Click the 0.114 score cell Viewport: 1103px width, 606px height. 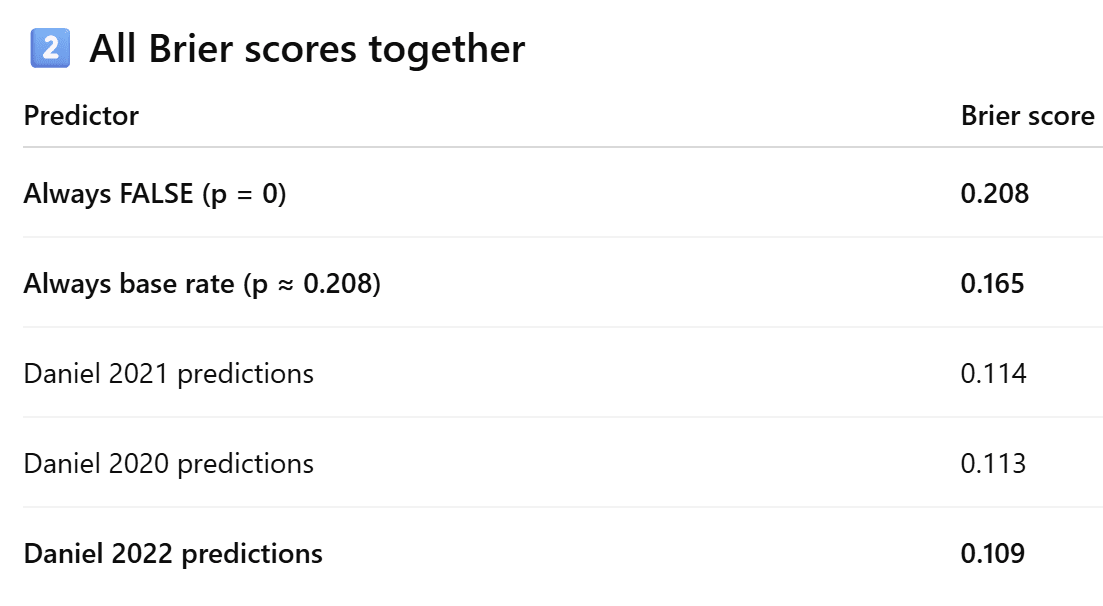click(x=993, y=374)
